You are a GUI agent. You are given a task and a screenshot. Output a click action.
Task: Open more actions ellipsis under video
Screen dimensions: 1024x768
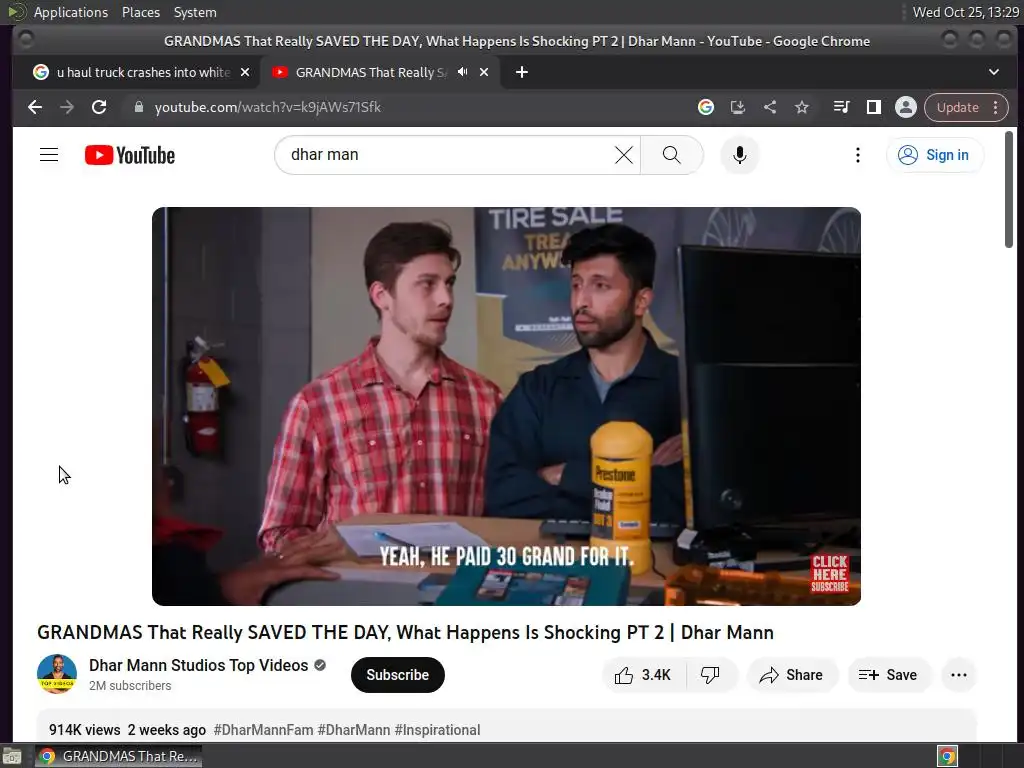pos(959,675)
